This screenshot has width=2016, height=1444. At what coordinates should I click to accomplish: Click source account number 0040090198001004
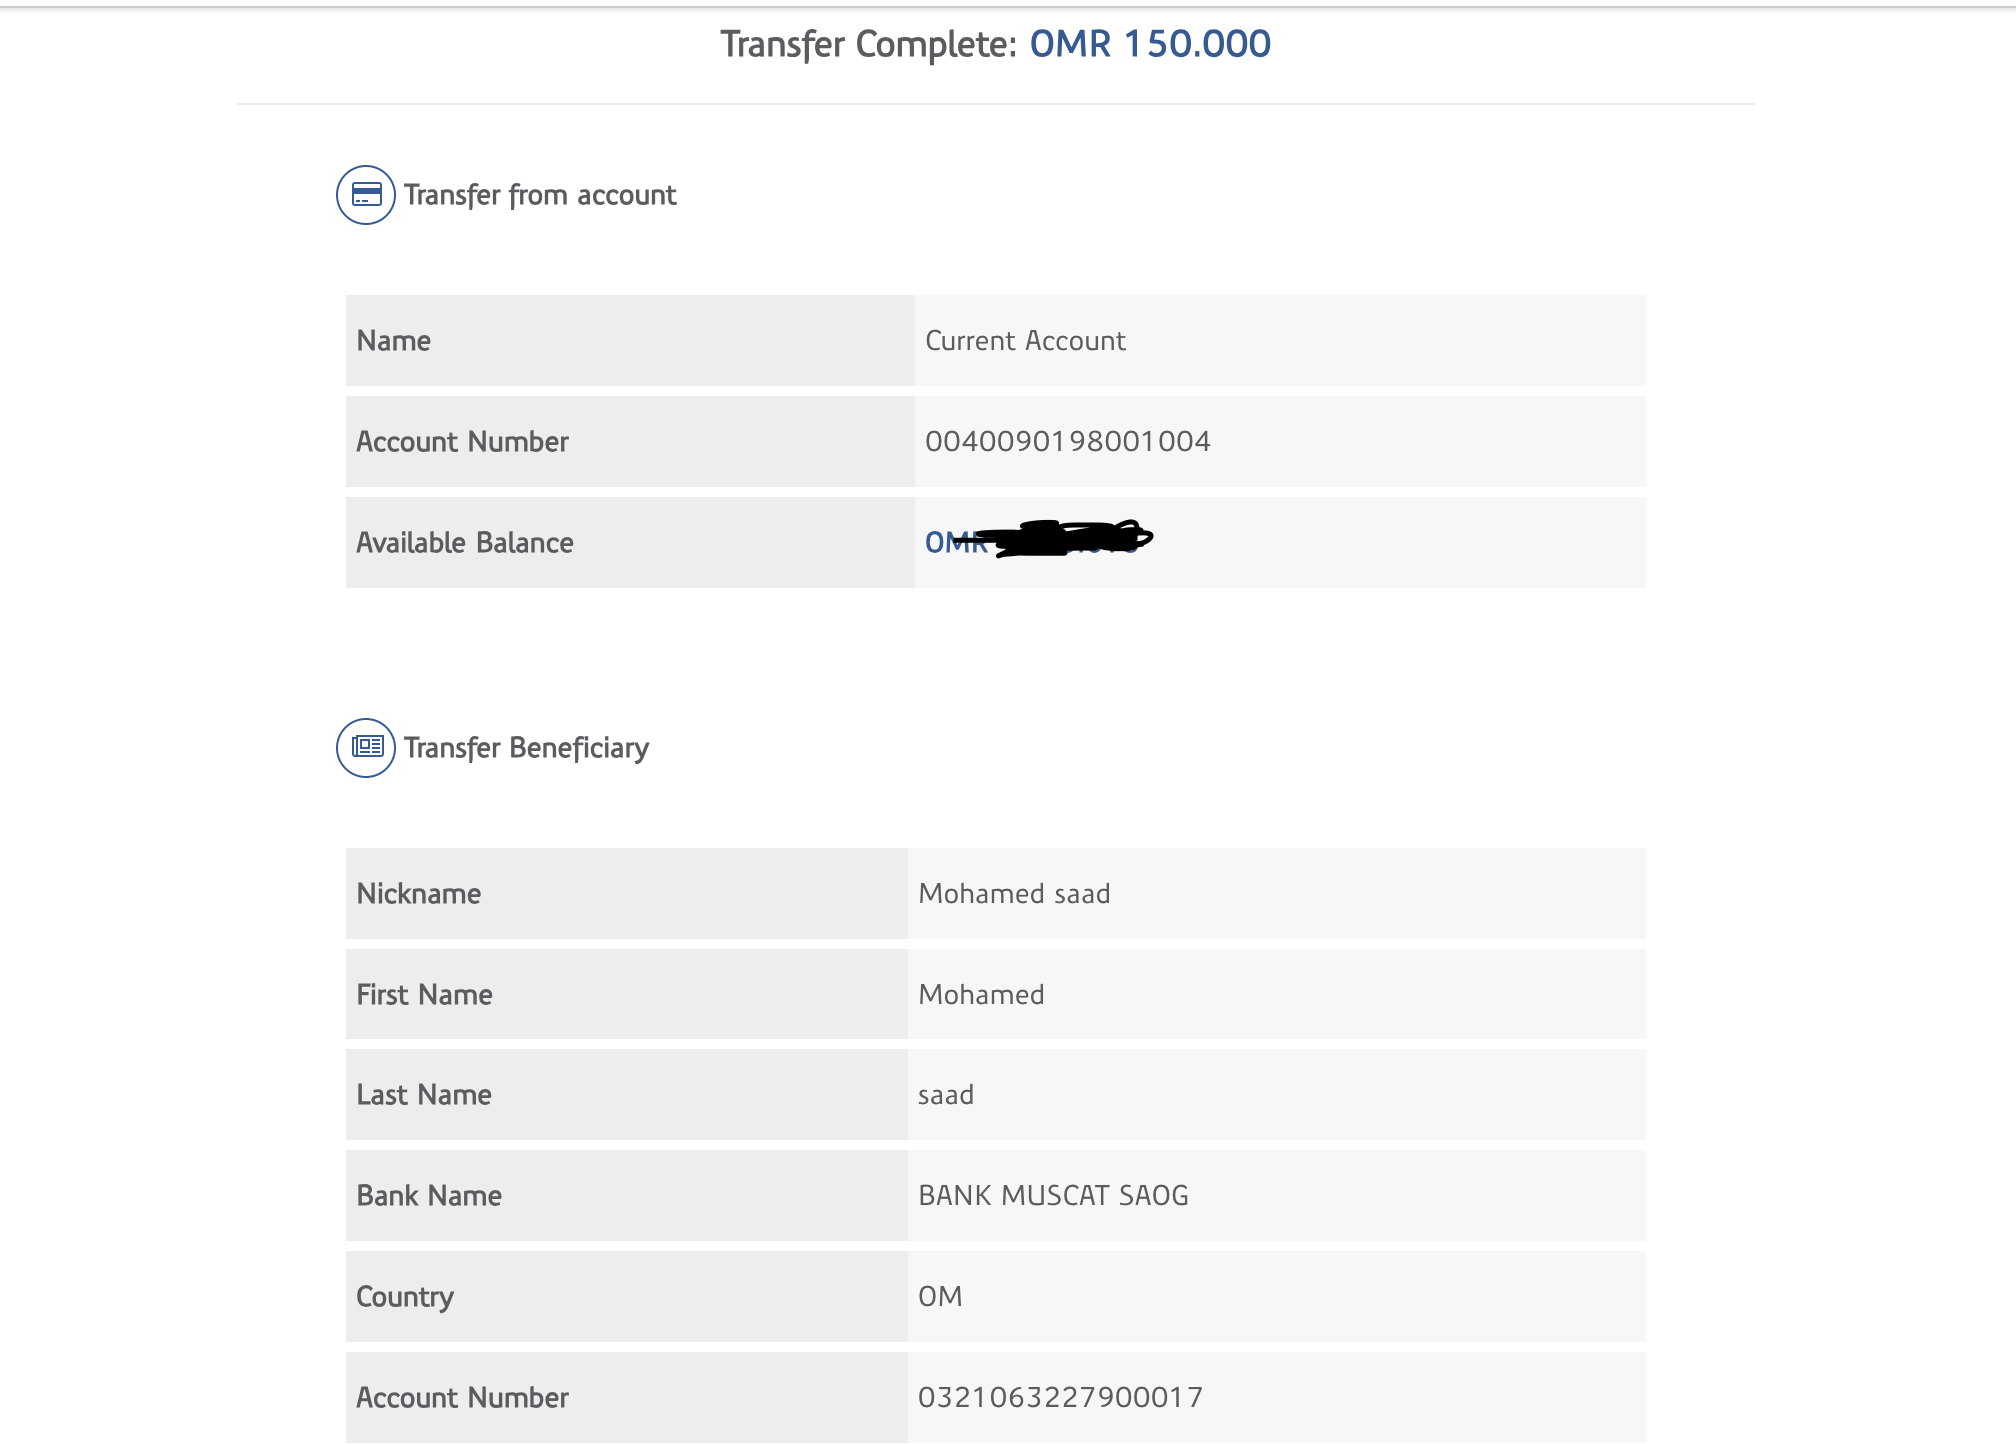(1067, 441)
